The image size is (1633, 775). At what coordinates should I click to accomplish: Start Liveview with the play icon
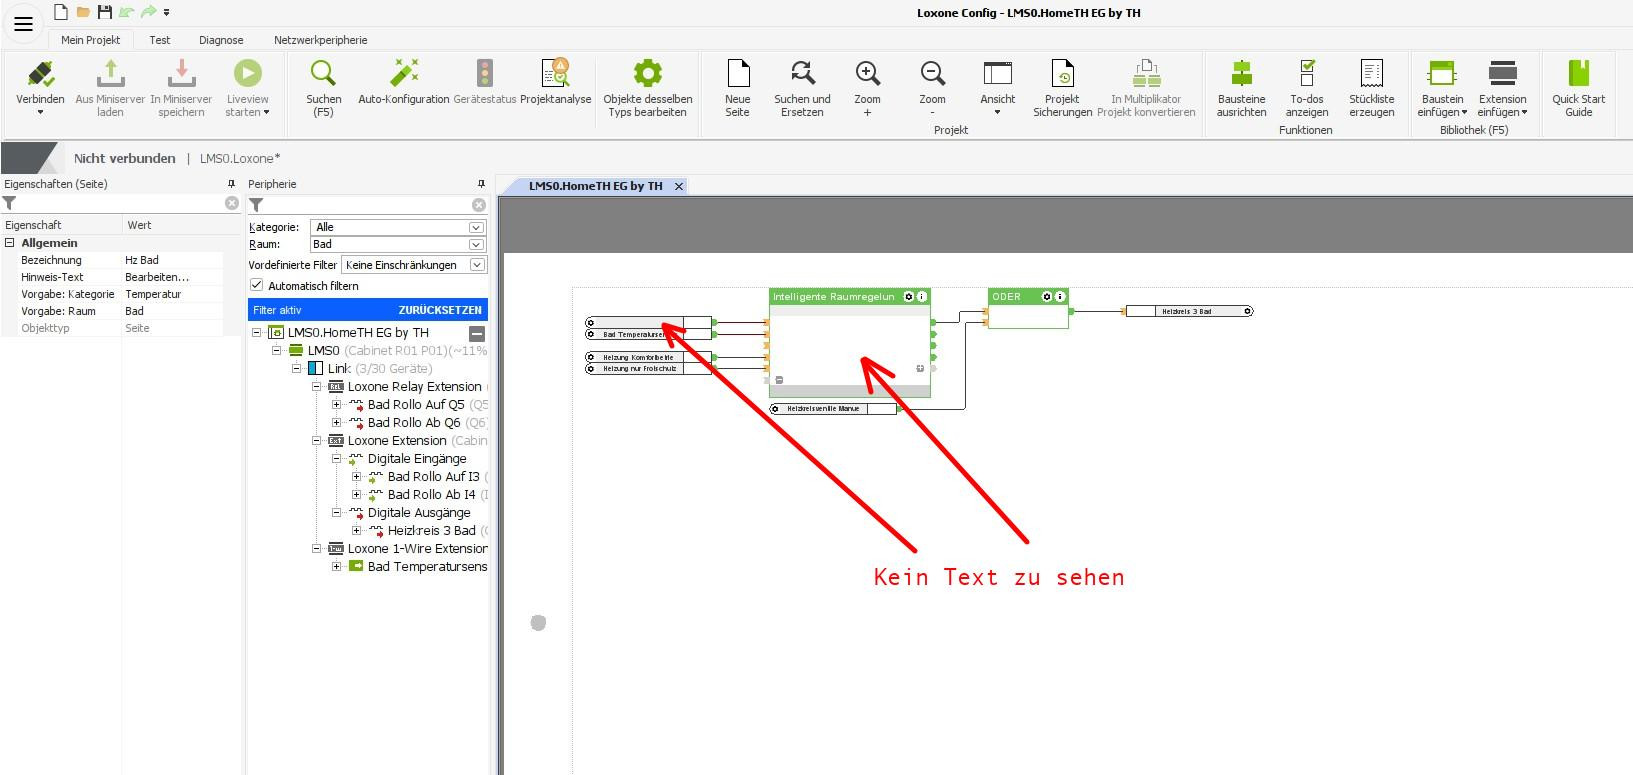(247, 73)
